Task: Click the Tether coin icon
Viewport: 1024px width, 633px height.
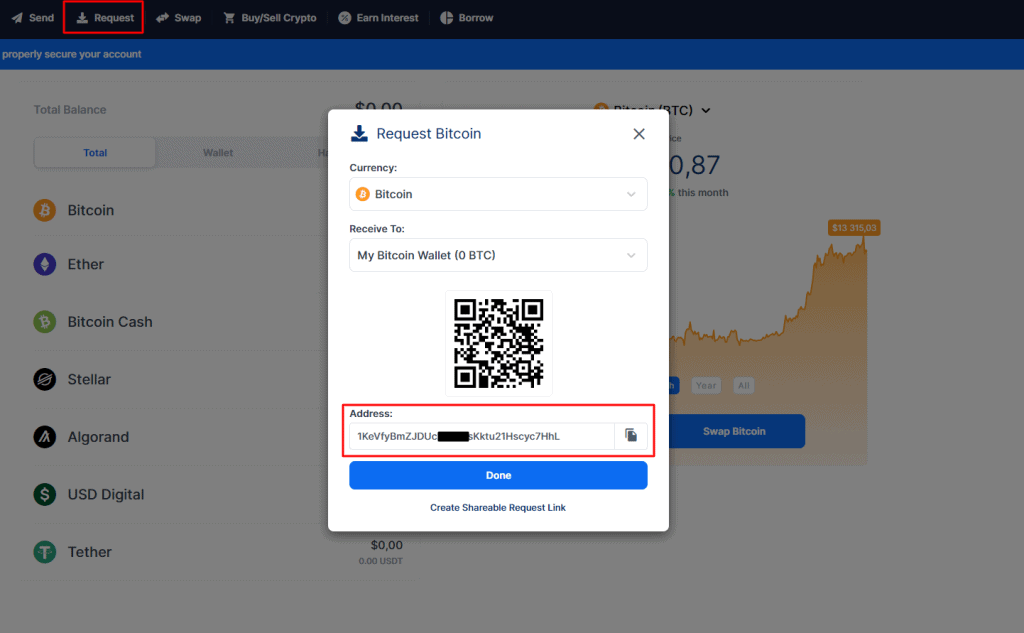Action: pos(44,552)
